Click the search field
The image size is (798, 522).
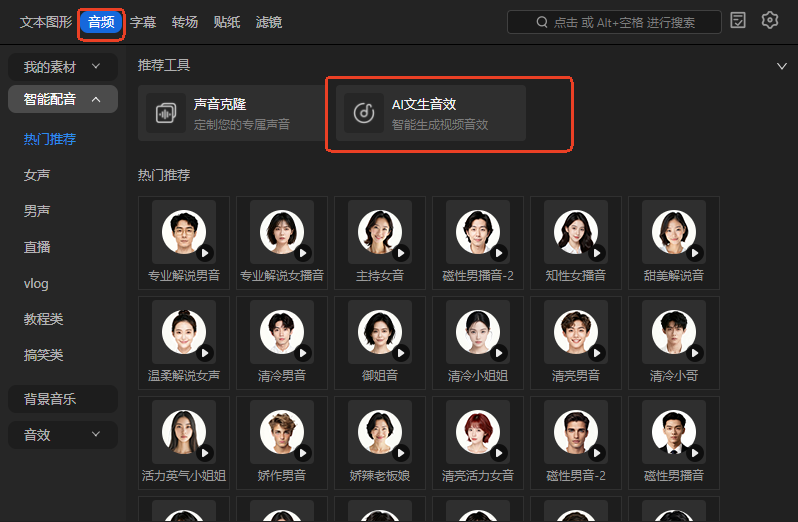[614, 22]
